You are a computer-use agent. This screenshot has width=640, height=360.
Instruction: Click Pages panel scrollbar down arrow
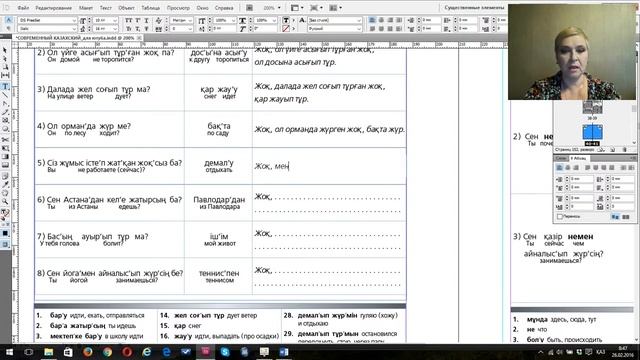633,143
